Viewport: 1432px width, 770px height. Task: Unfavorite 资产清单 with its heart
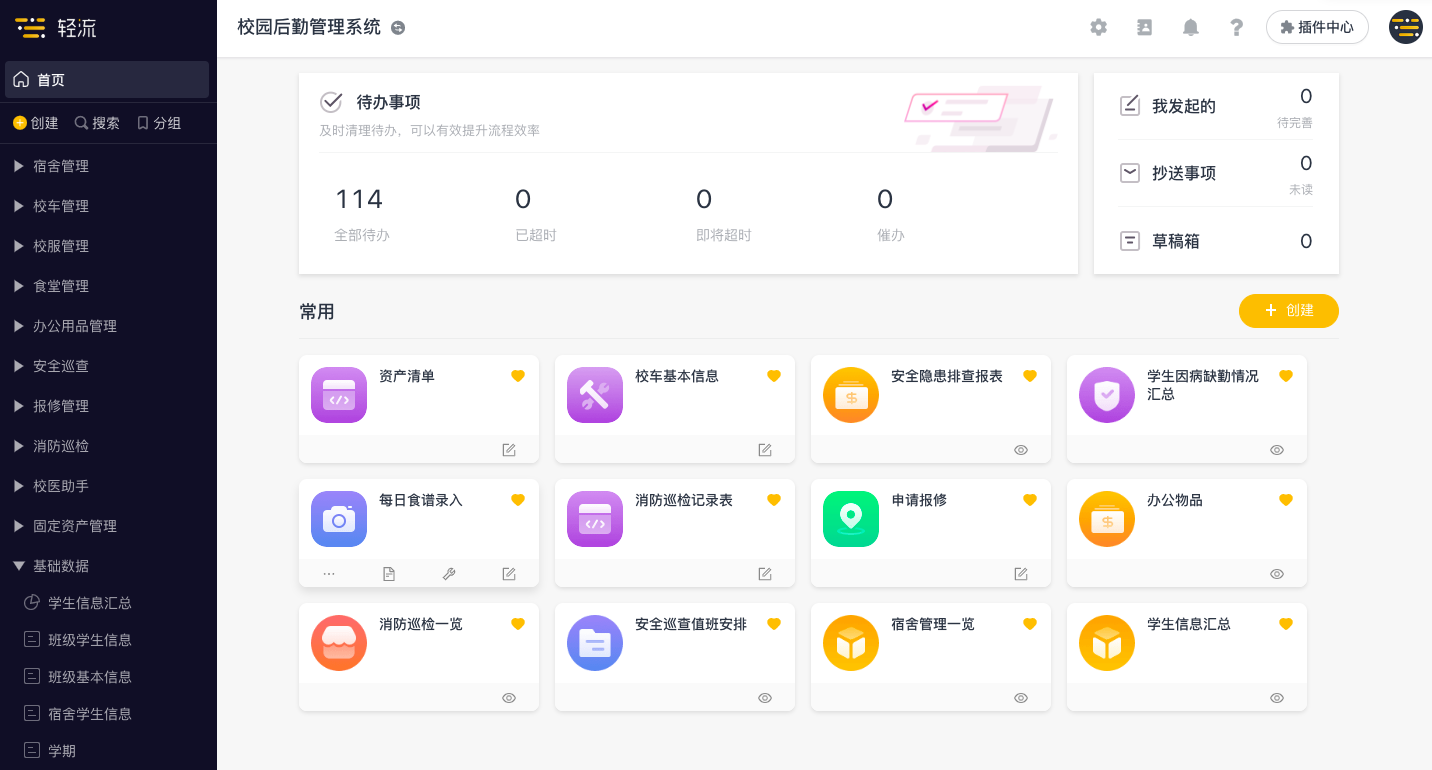click(518, 376)
